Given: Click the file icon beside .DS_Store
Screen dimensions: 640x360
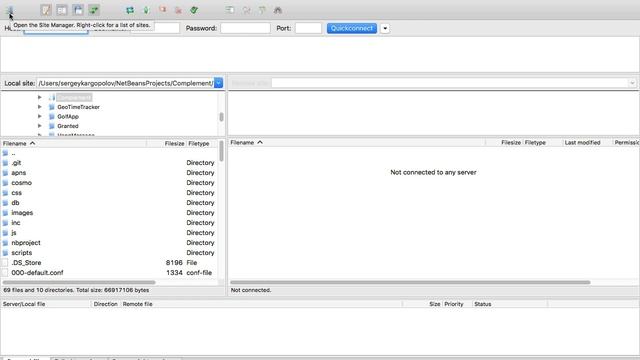Looking at the screenshot, I should tap(5, 263).
